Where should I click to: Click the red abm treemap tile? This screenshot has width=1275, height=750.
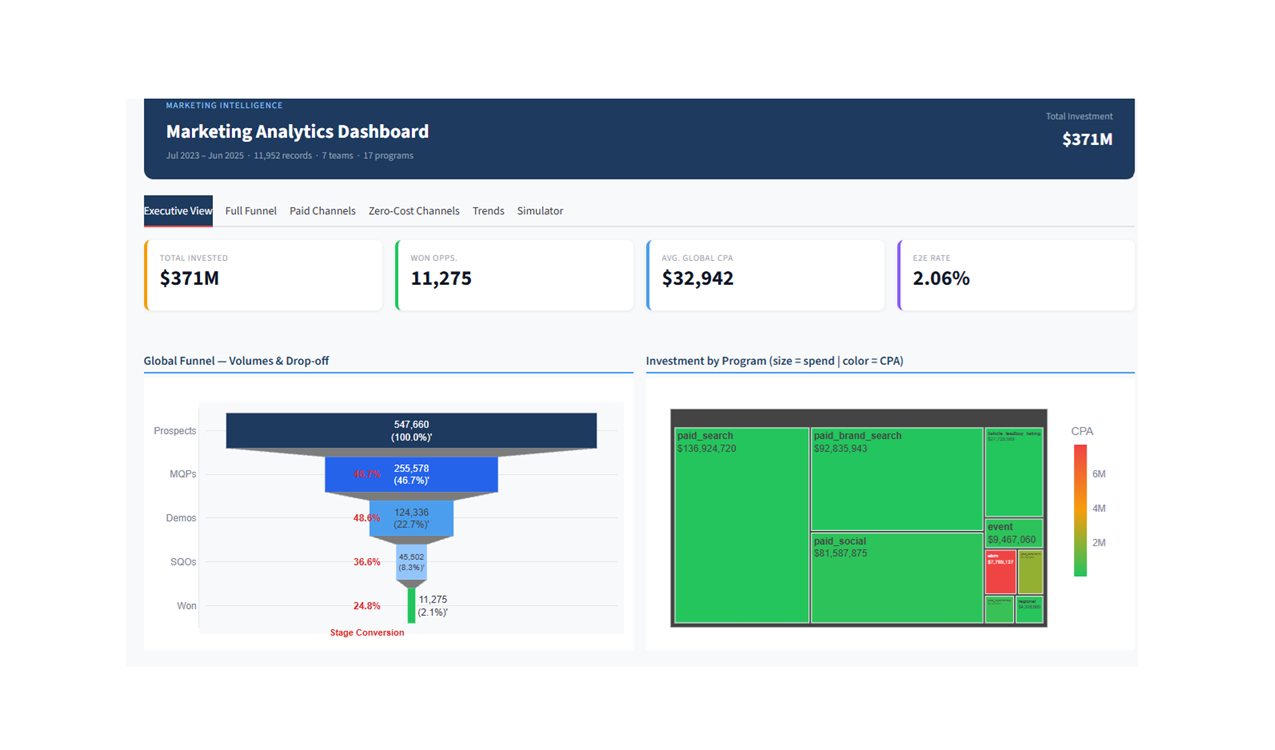click(1000, 572)
